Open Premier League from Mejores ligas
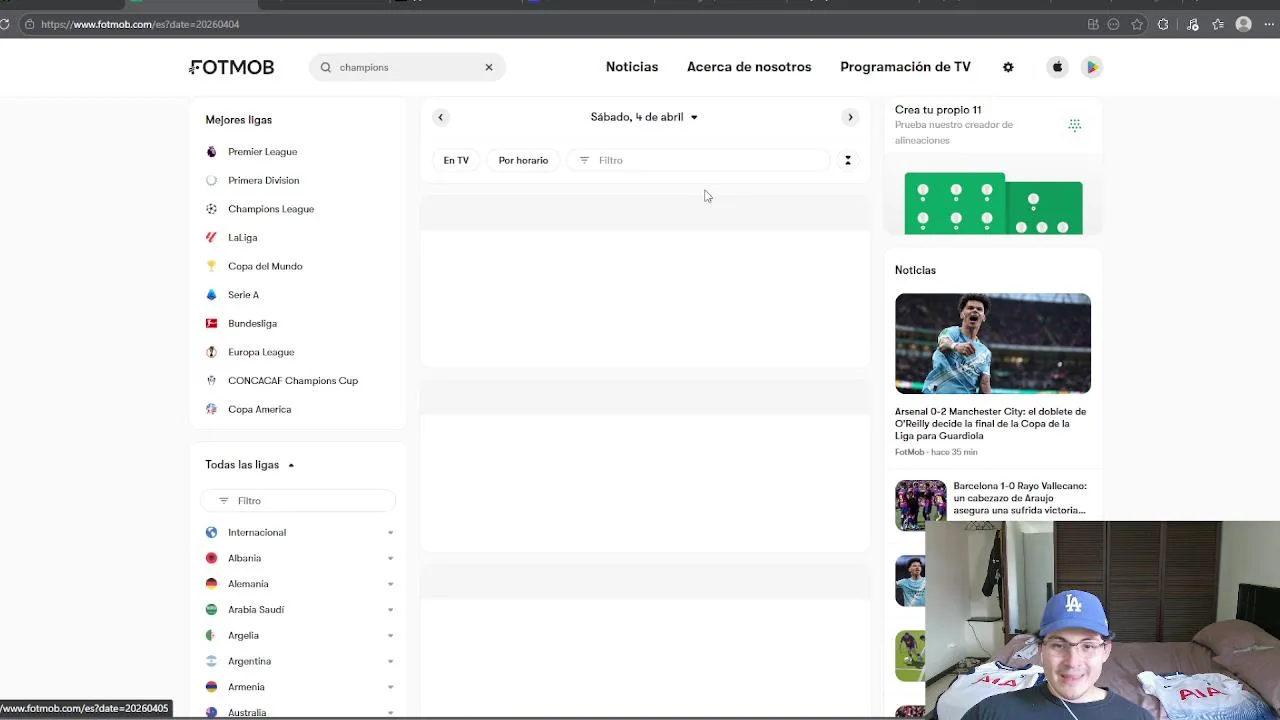This screenshot has width=1280, height=720. (x=262, y=152)
